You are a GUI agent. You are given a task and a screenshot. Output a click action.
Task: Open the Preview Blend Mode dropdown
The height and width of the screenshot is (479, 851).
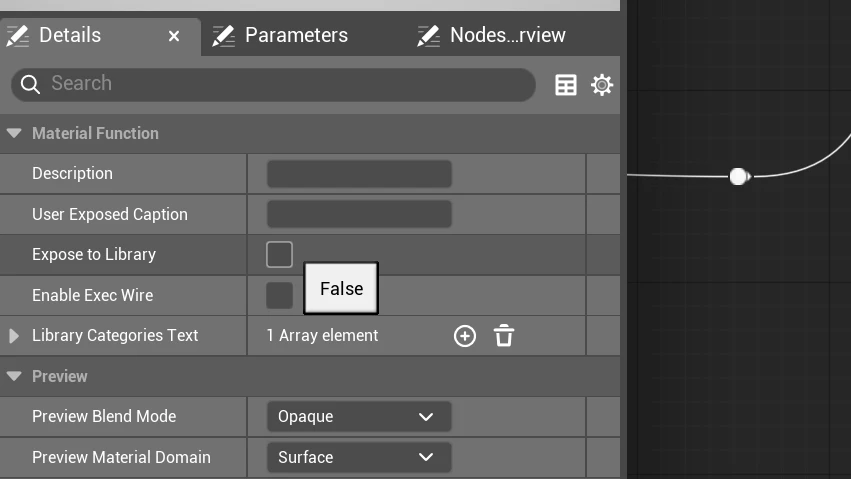pos(359,417)
